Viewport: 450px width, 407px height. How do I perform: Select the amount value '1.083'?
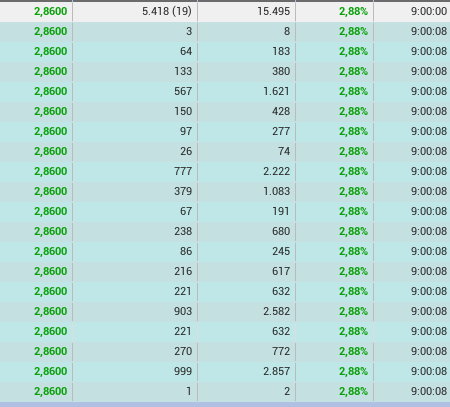[276, 191]
